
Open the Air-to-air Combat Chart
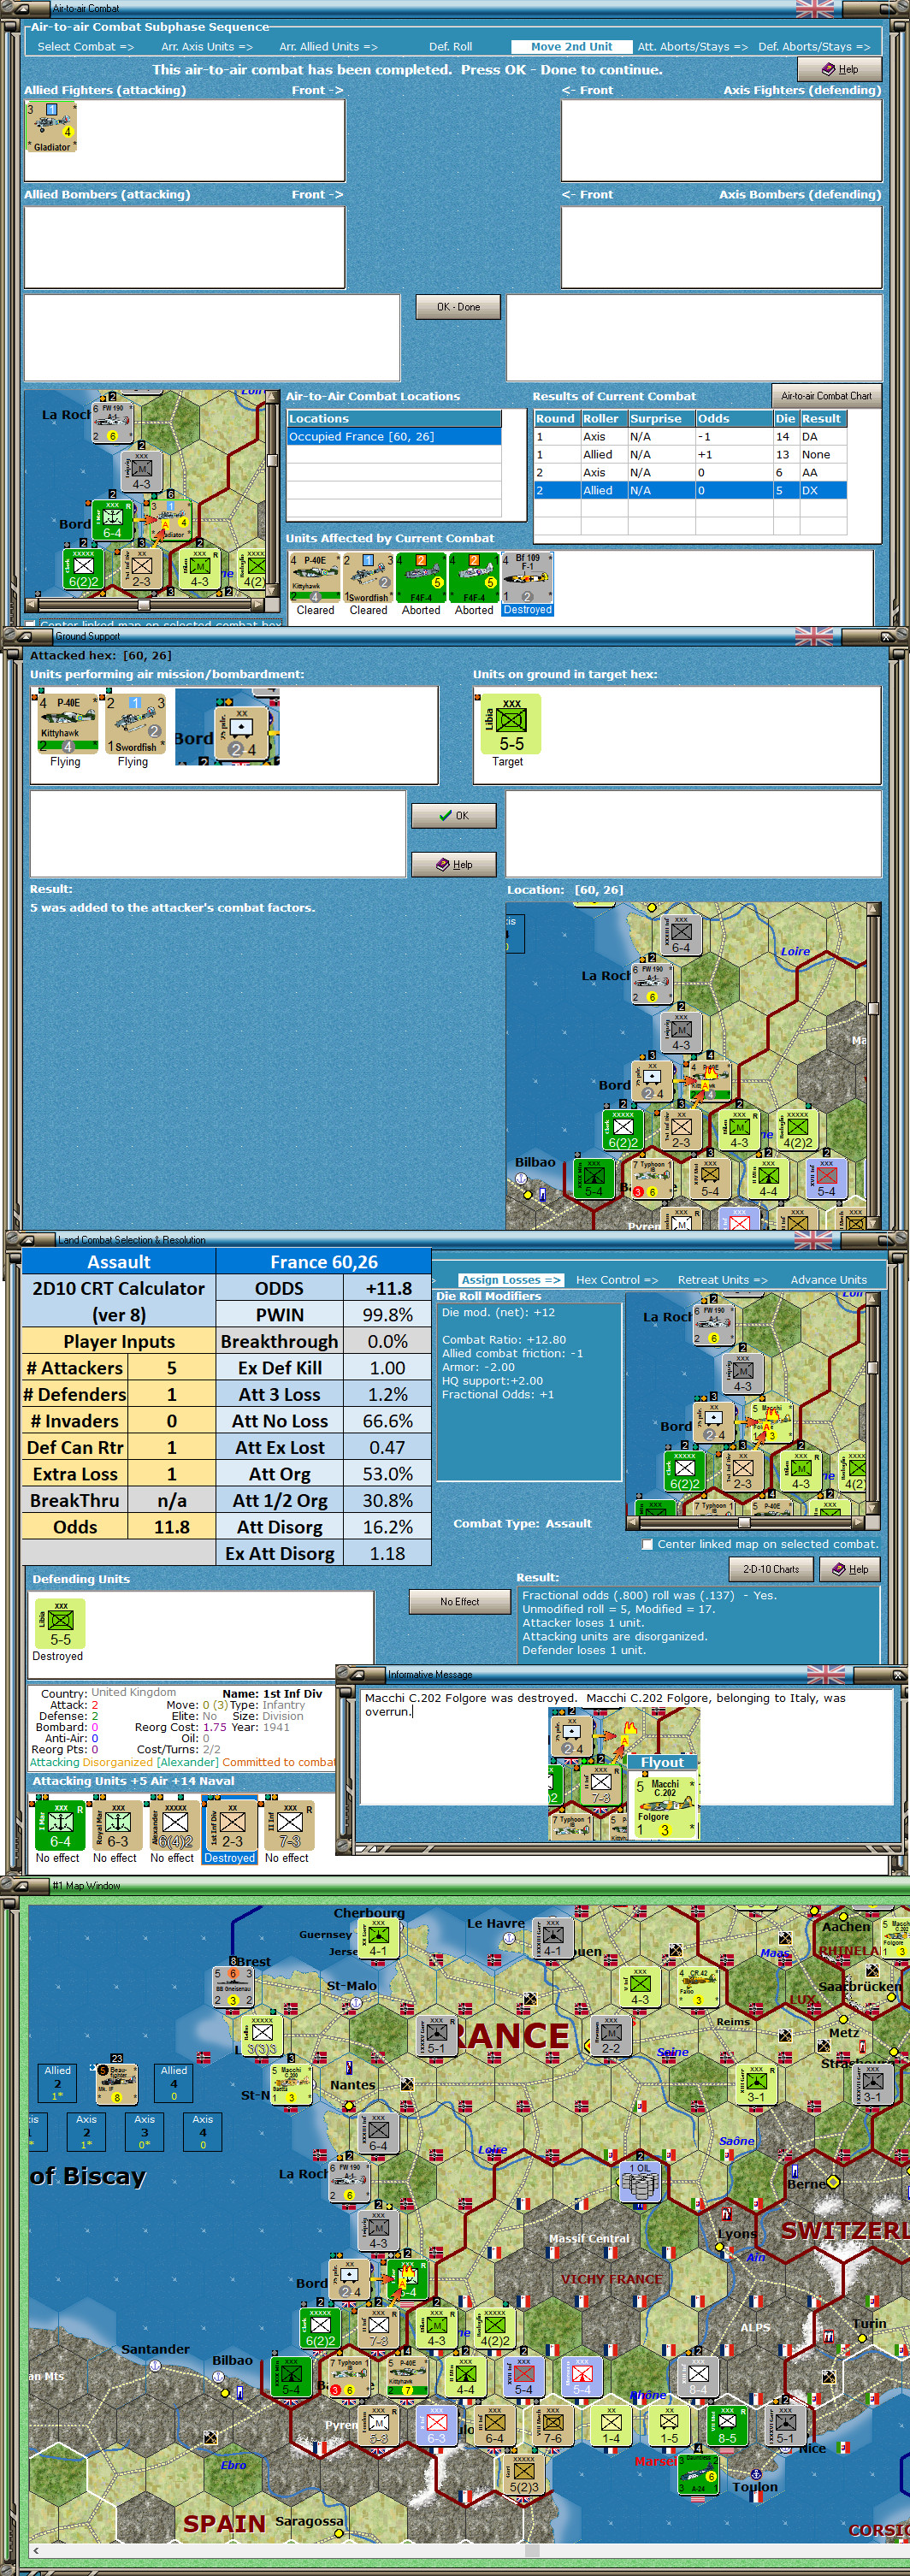[x=826, y=396]
